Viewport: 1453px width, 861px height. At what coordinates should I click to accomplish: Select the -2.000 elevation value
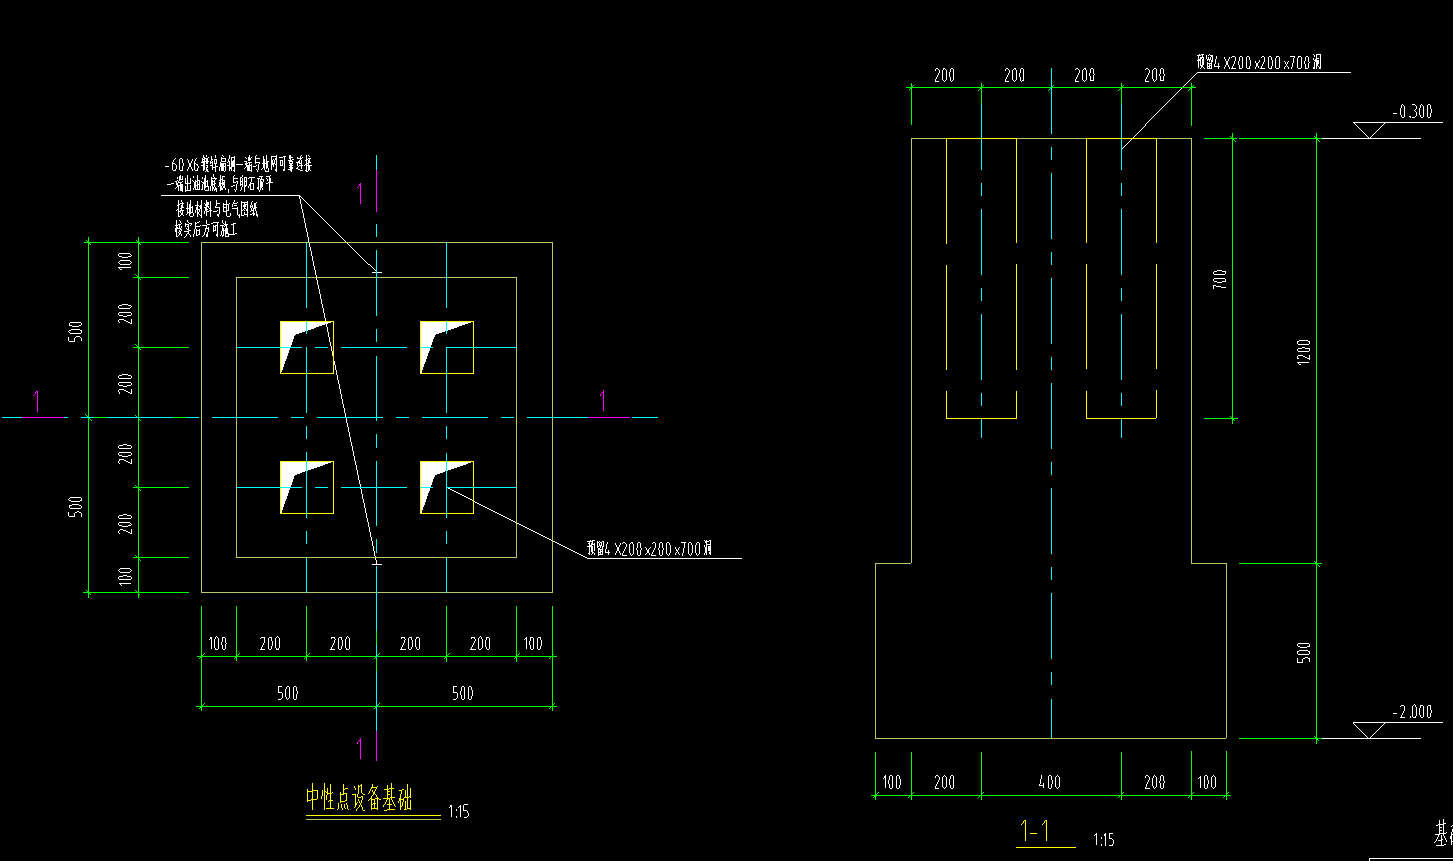click(x=1411, y=712)
